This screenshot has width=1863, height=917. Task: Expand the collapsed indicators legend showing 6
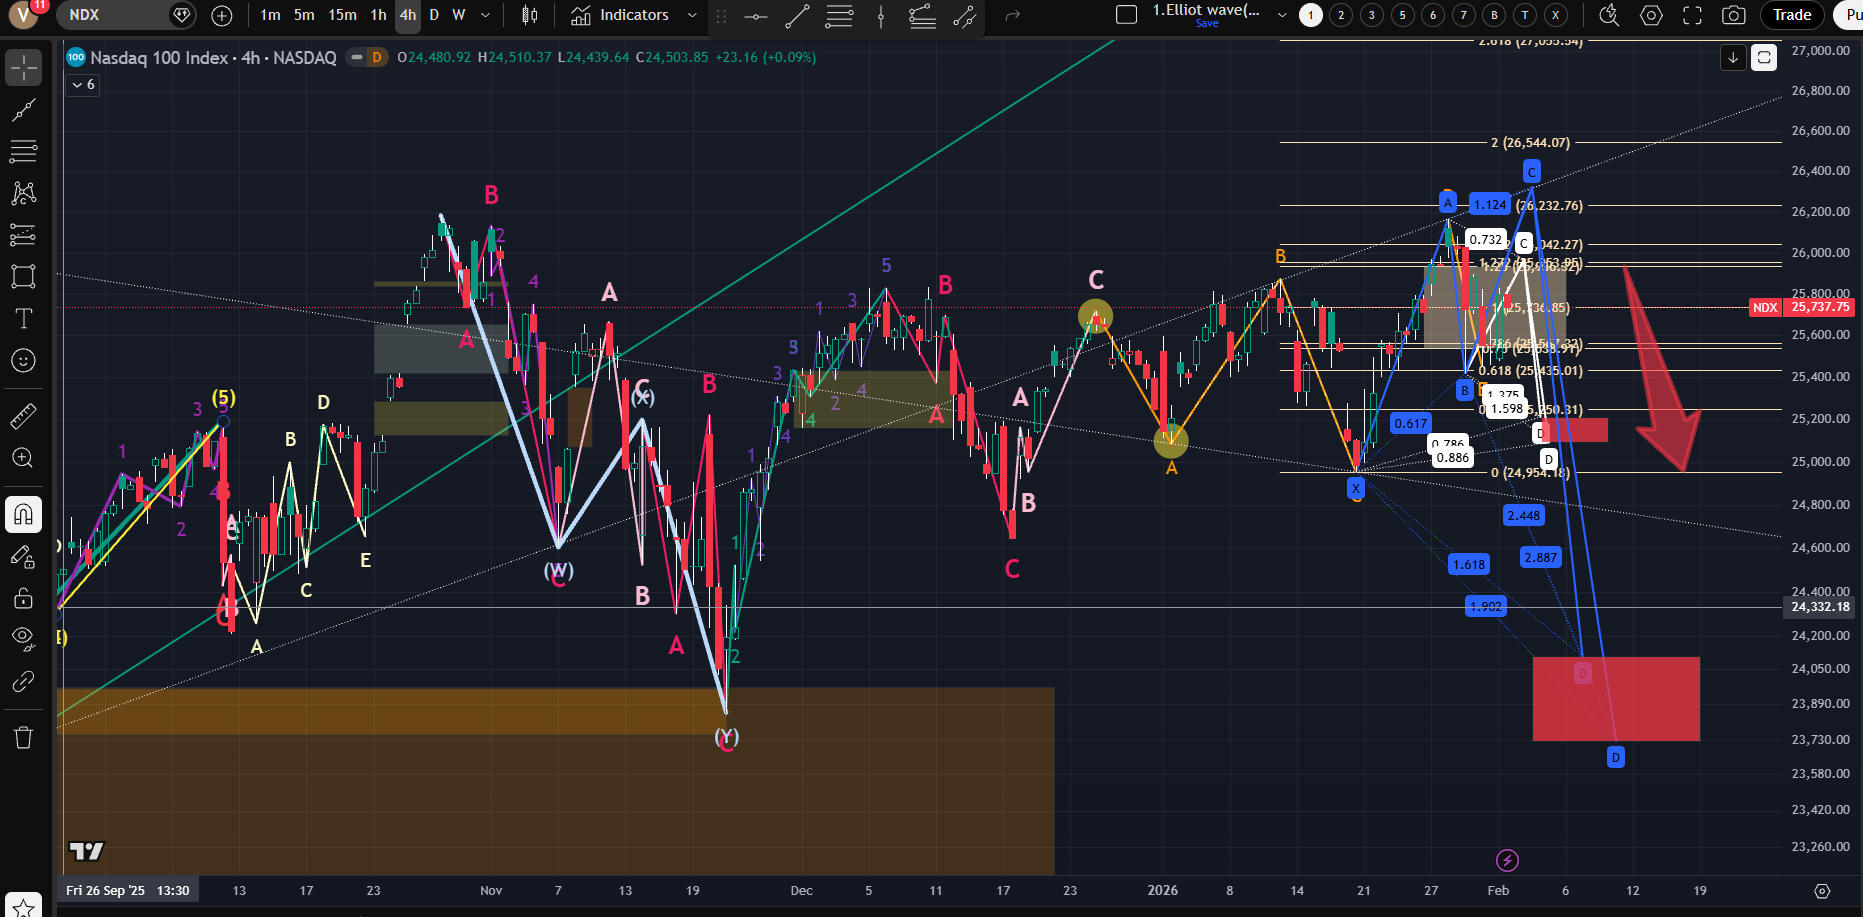click(83, 85)
